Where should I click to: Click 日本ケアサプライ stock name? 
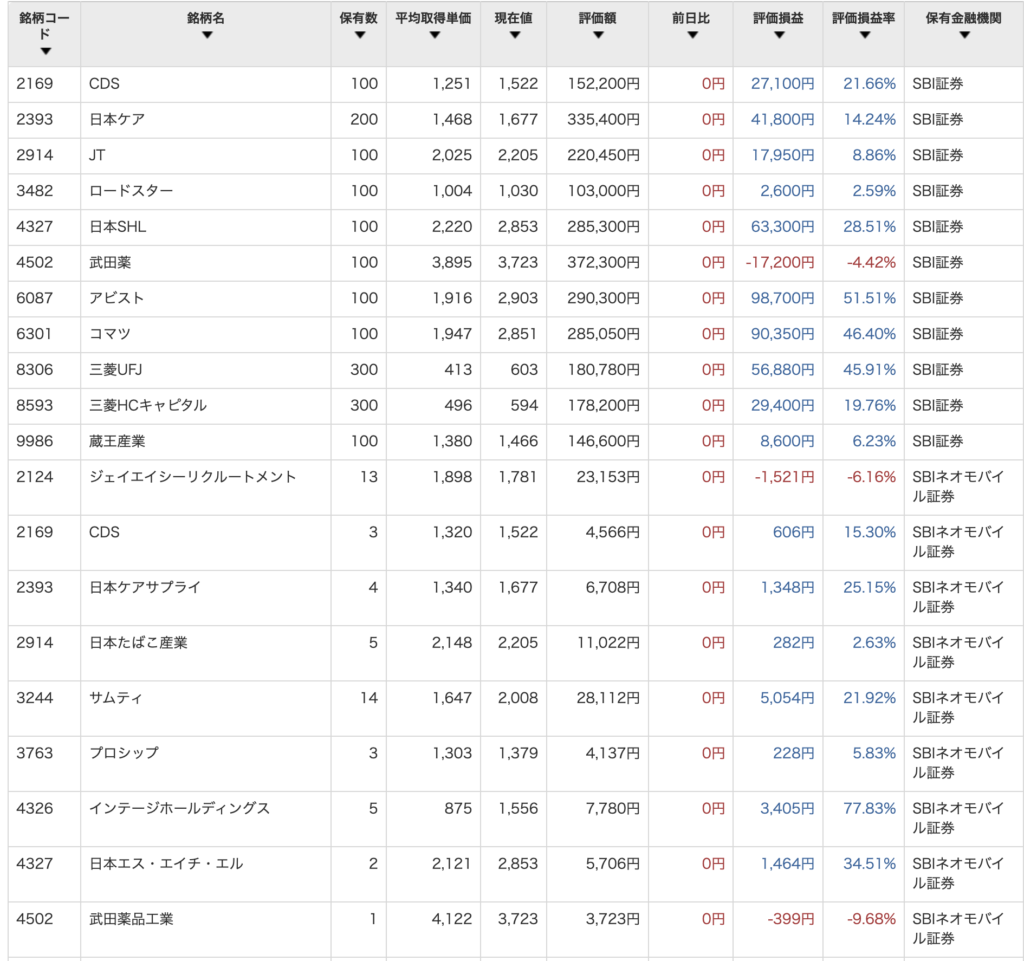pos(145,588)
